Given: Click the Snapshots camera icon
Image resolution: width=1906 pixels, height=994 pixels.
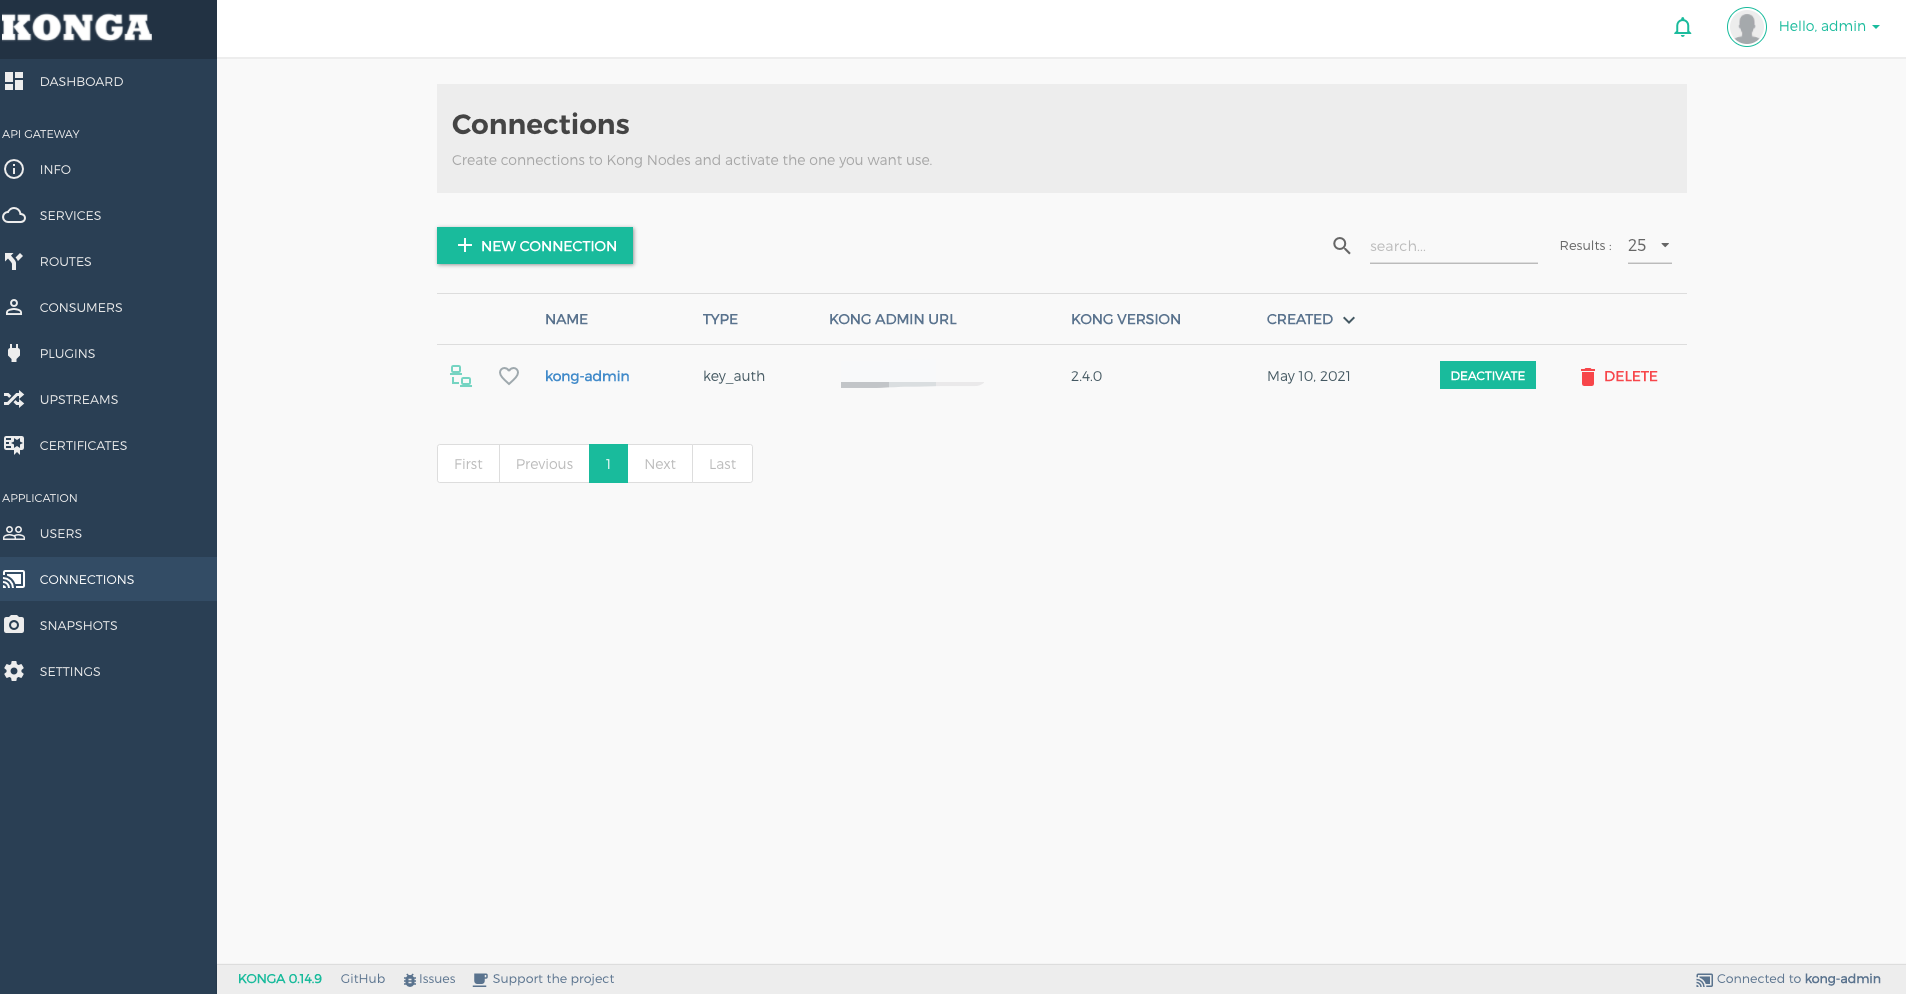Looking at the screenshot, I should pyautogui.click(x=14, y=625).
